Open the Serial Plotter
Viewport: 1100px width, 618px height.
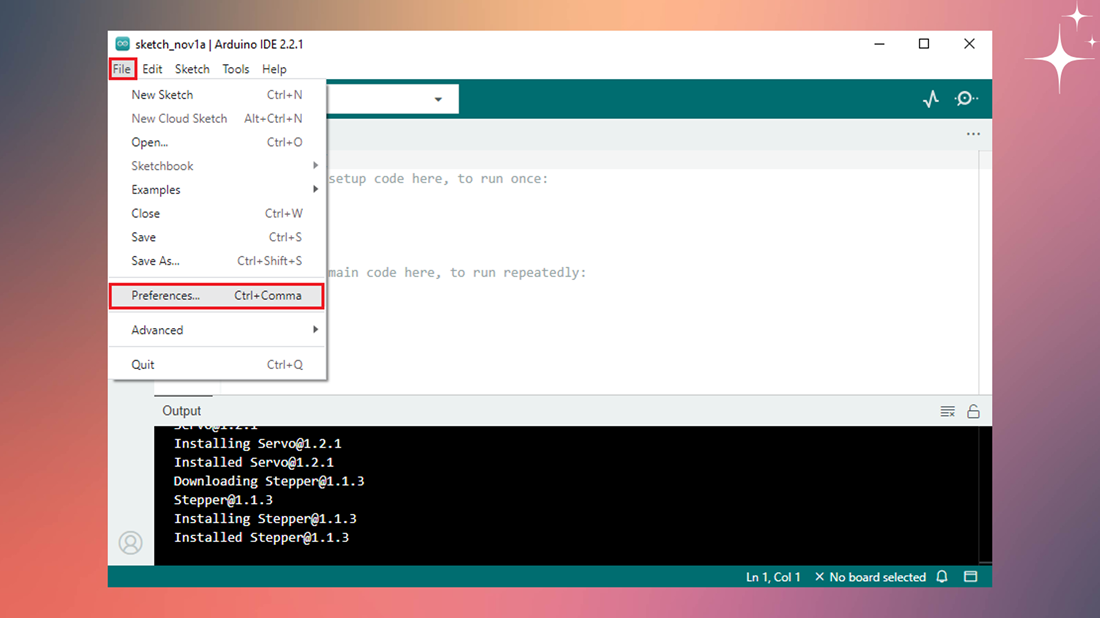click(x=931, y=99)
